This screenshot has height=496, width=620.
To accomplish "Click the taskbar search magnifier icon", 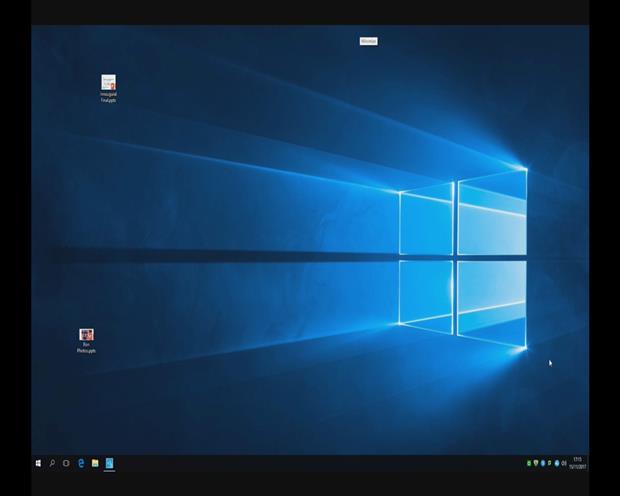I will (52, 463).
